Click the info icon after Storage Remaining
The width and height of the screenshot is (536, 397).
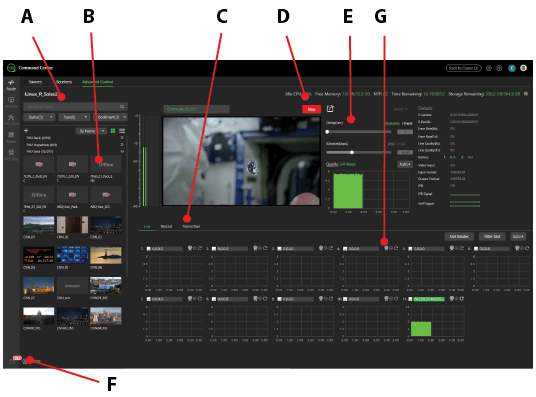pos(526,94)
